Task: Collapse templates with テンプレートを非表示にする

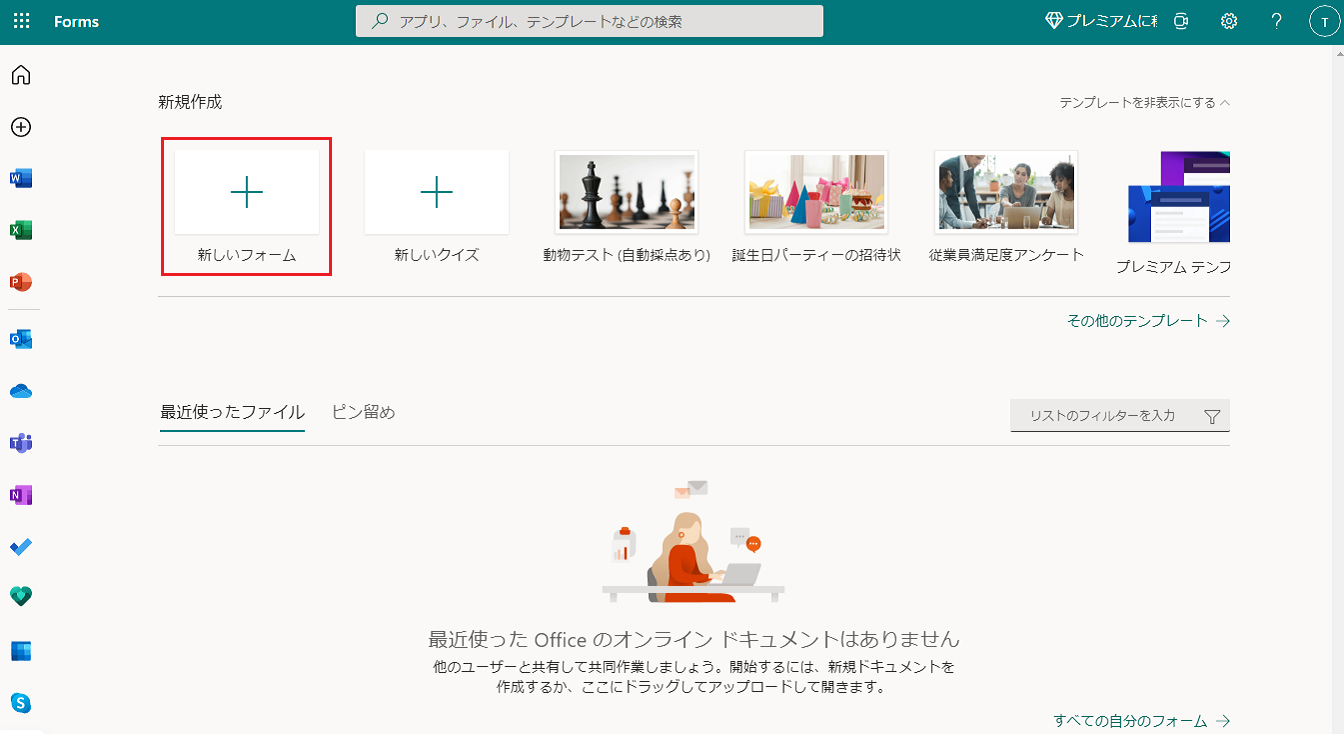Action: [1143, 101]
